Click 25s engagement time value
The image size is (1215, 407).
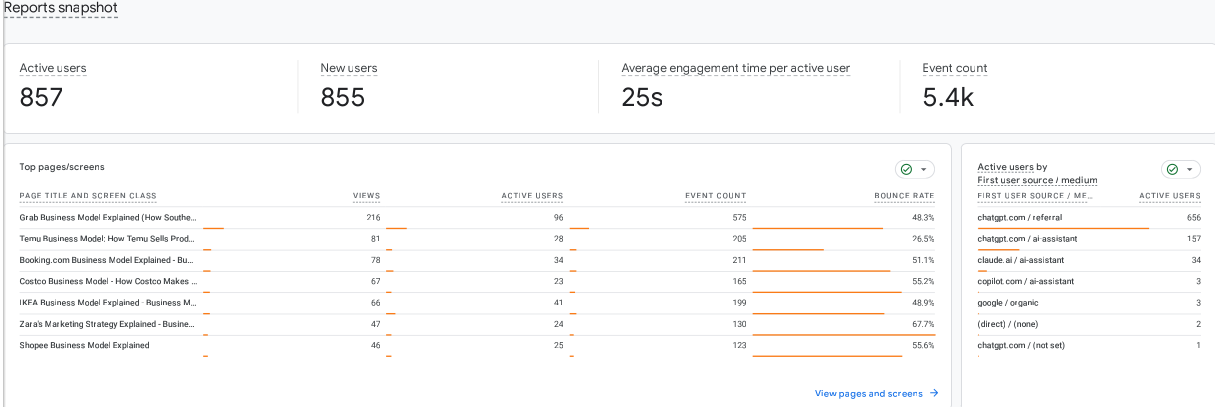[x=642, y=97]
